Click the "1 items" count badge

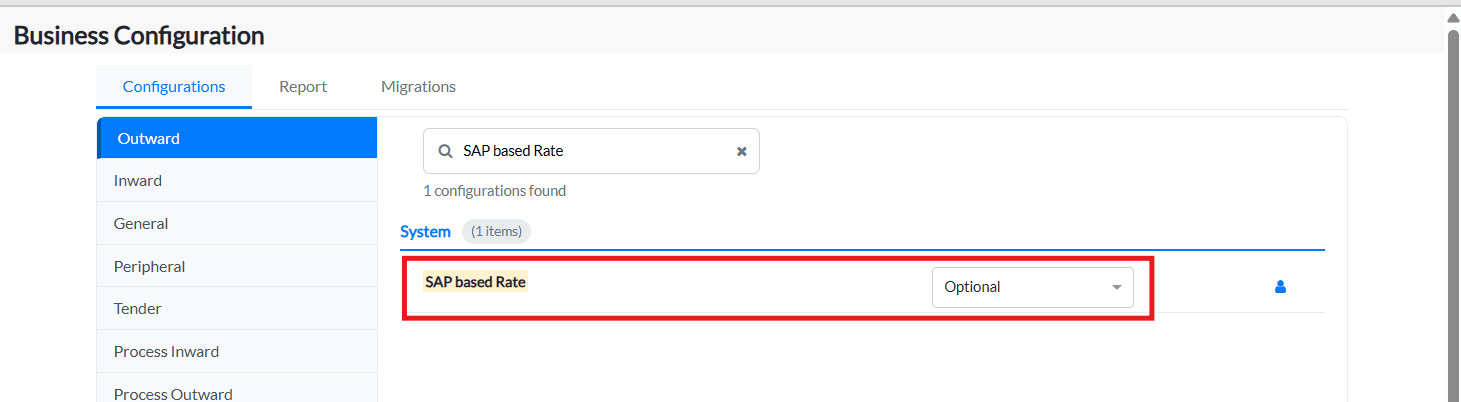(497, 232)
